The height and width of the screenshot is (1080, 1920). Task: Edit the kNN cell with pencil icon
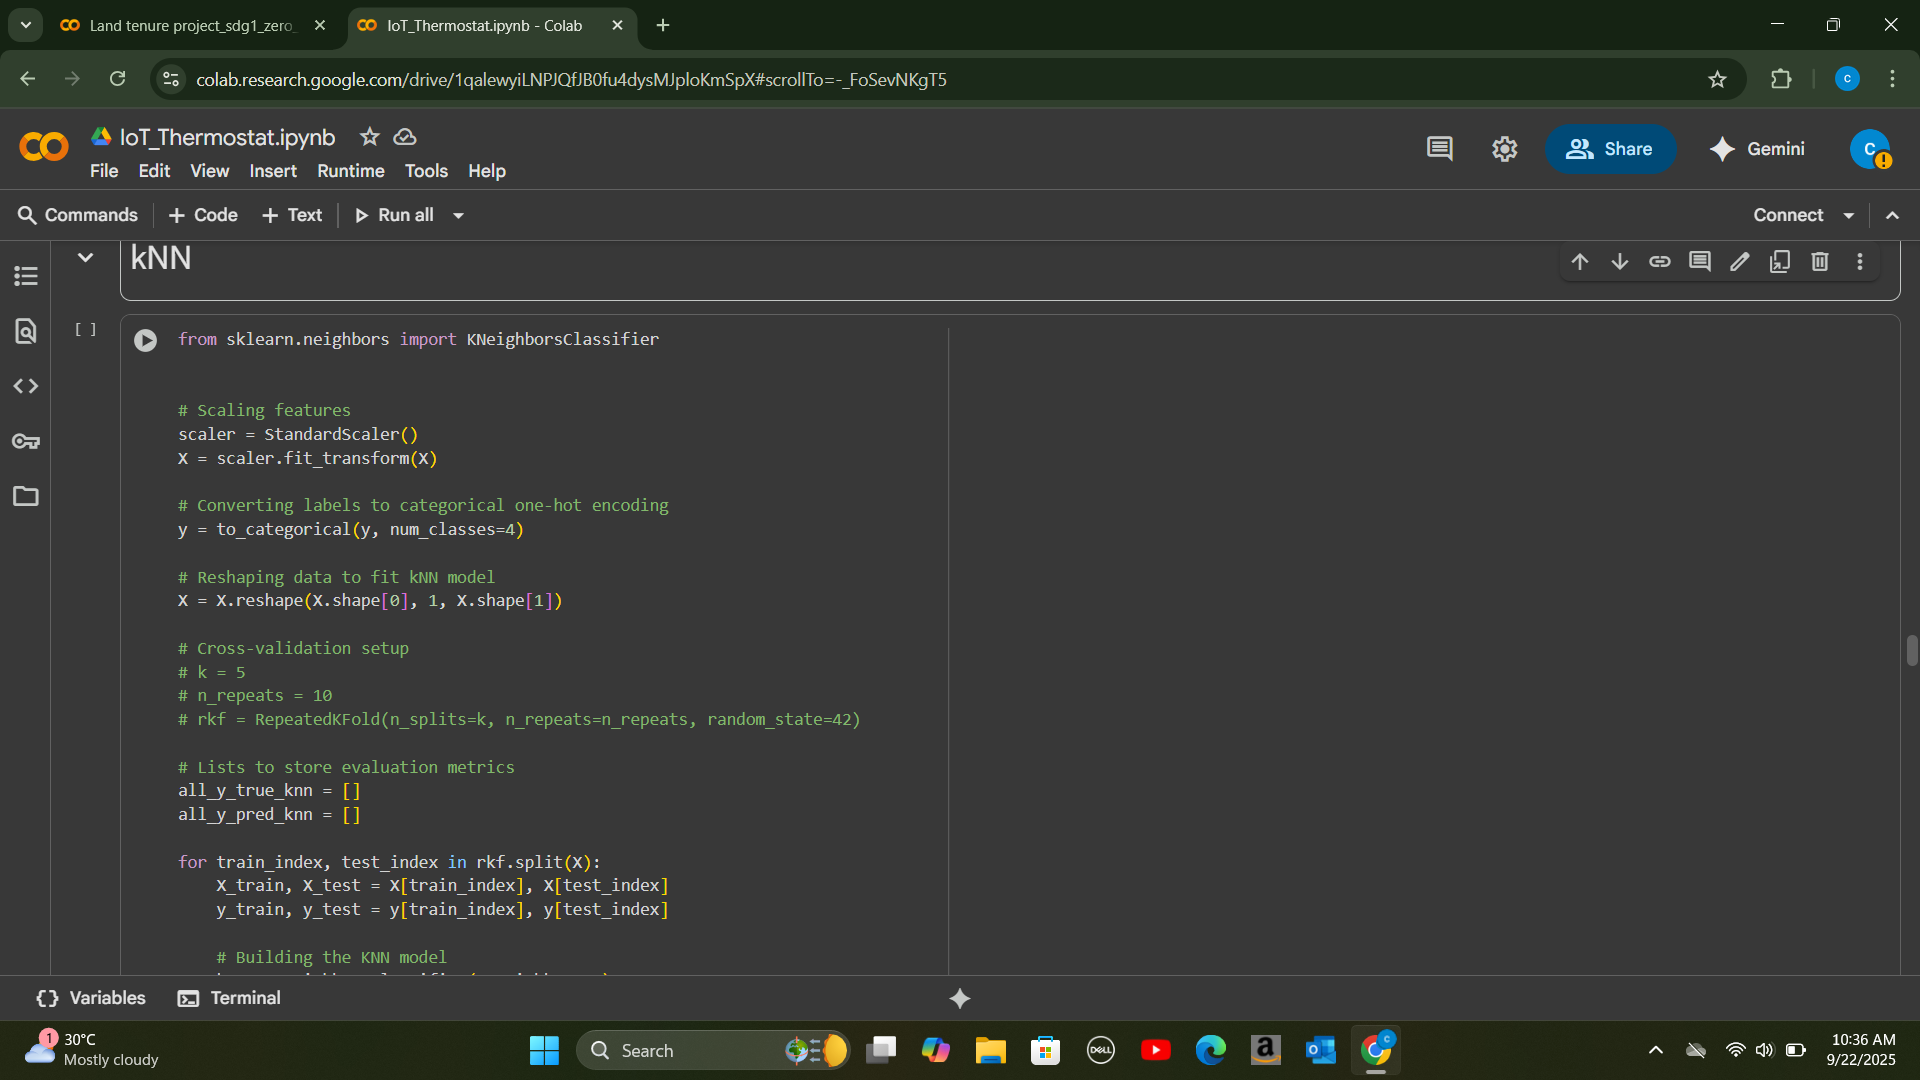point(1739,262)
